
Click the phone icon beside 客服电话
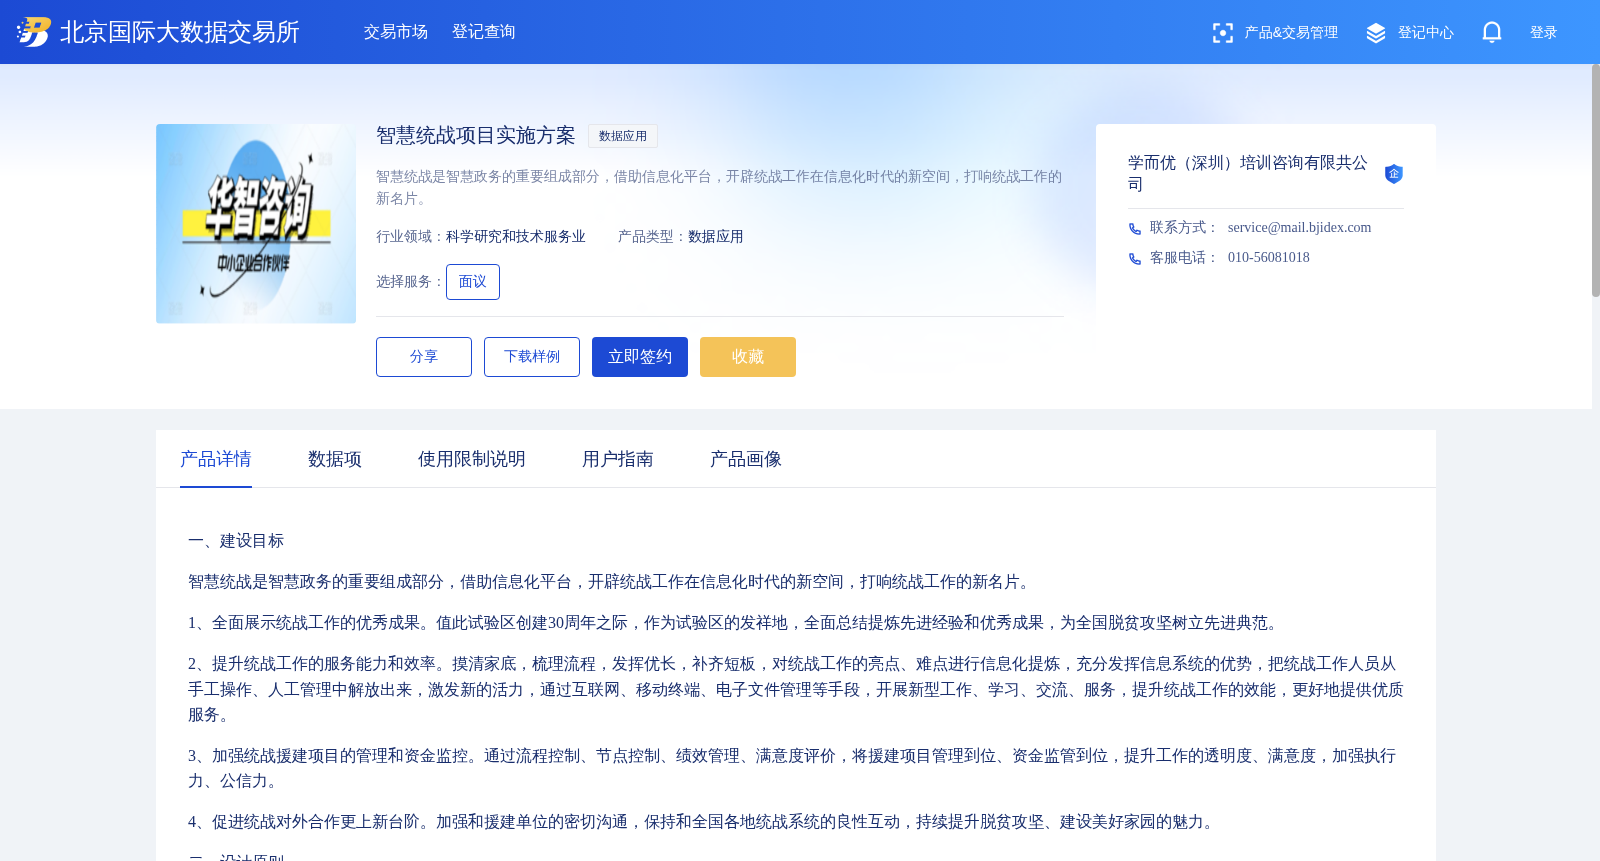tap(1135, 259)
